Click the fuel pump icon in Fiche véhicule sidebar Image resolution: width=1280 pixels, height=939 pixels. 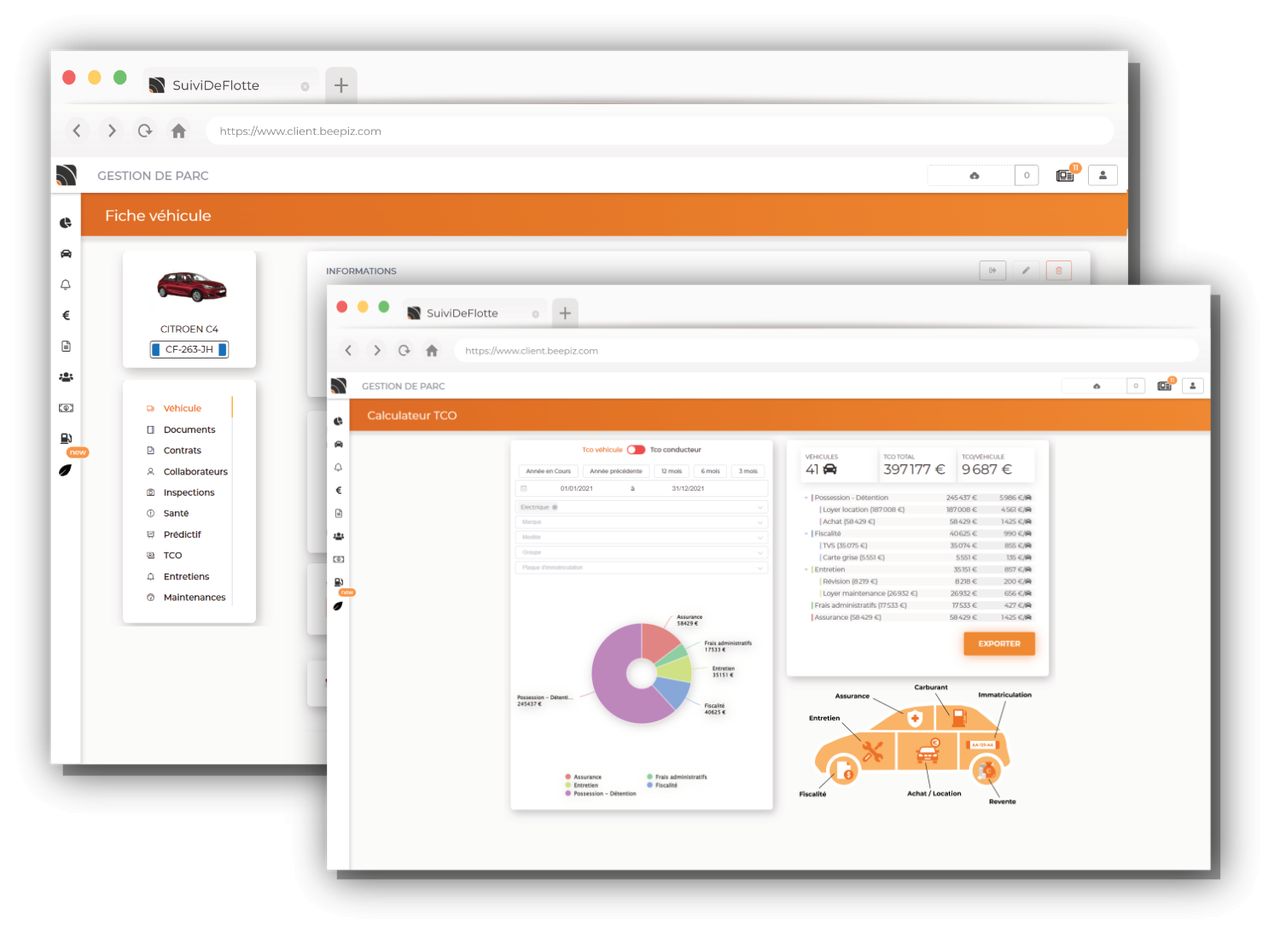point(66,438)
